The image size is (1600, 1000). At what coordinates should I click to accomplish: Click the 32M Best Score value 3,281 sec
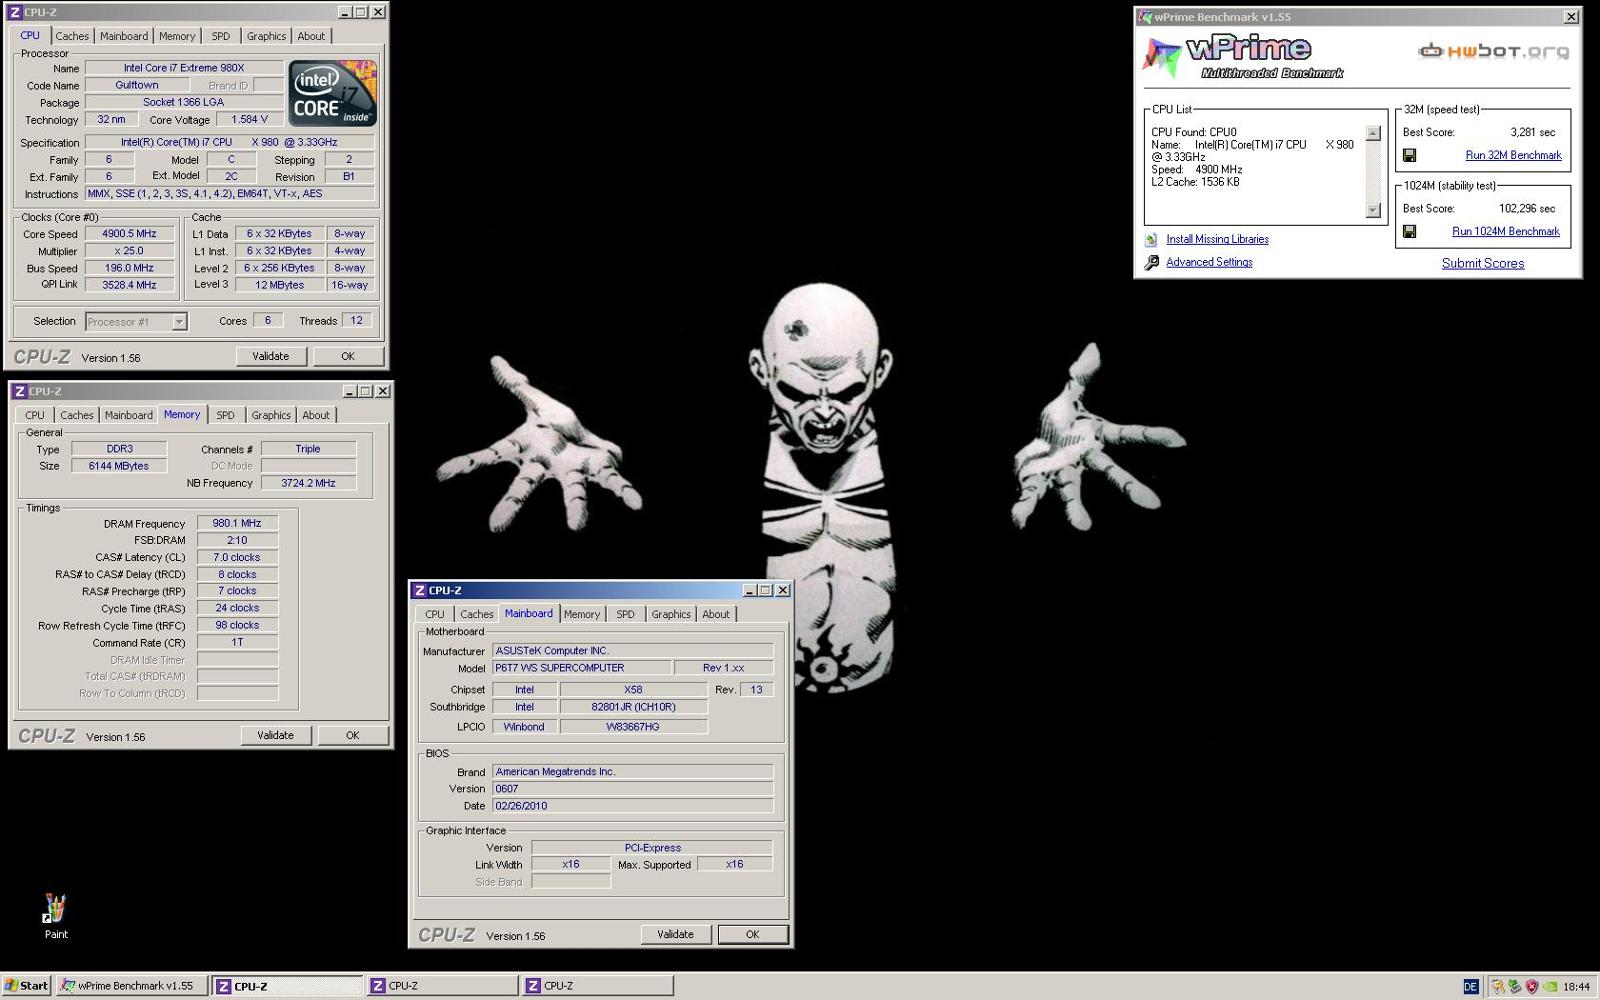pos(1533,132)
